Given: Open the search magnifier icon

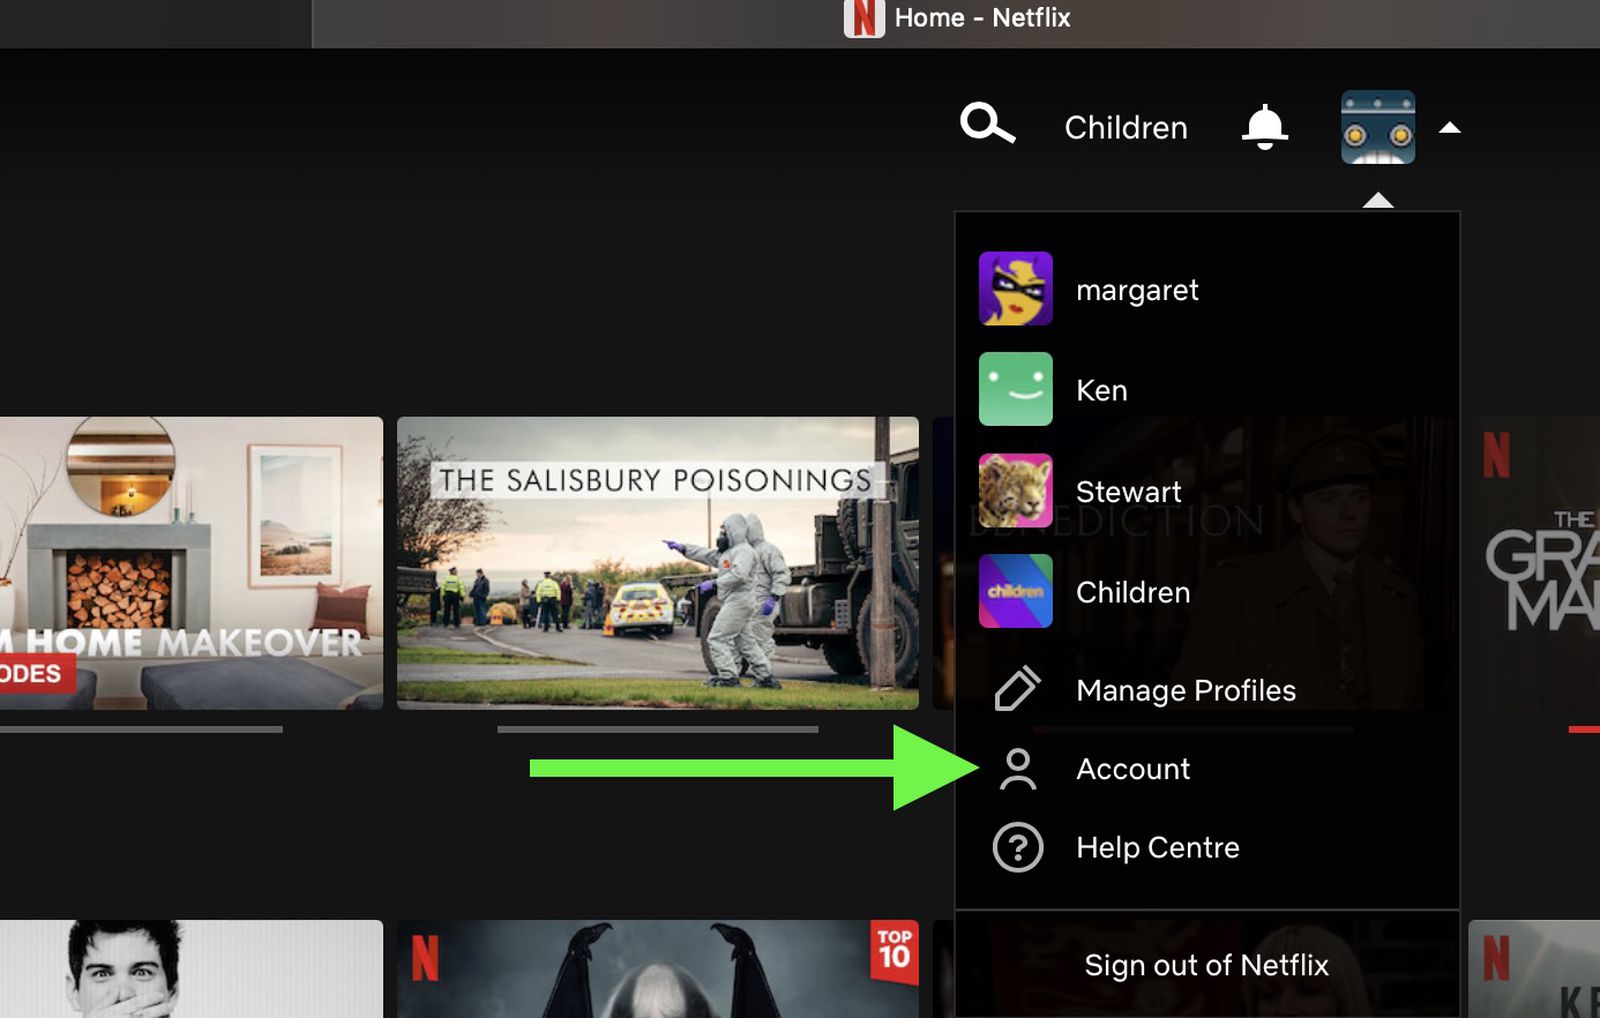Looking at the screenshot, I should pos(986,125).
